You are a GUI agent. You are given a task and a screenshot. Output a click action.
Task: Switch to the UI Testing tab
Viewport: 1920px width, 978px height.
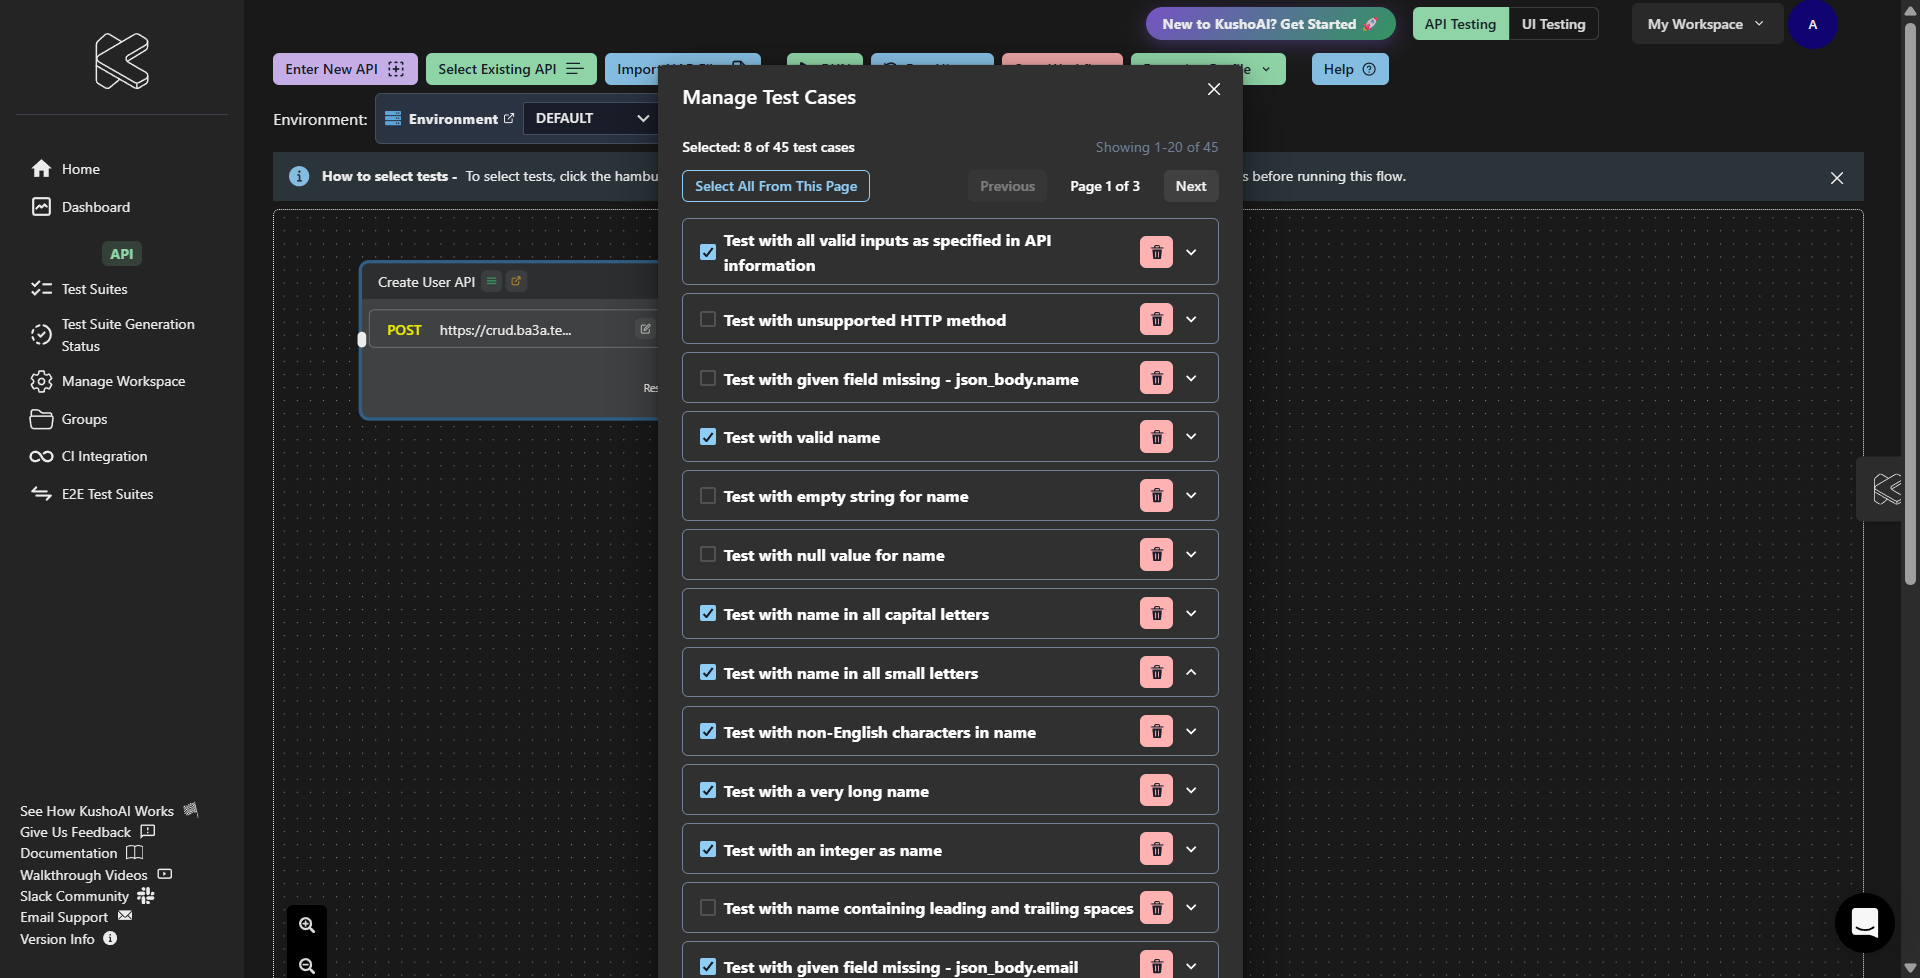coord(1553,24)
